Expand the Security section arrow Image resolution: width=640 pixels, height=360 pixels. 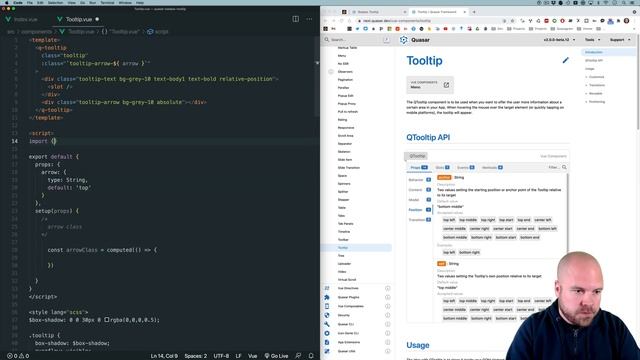tap(387, 315)
